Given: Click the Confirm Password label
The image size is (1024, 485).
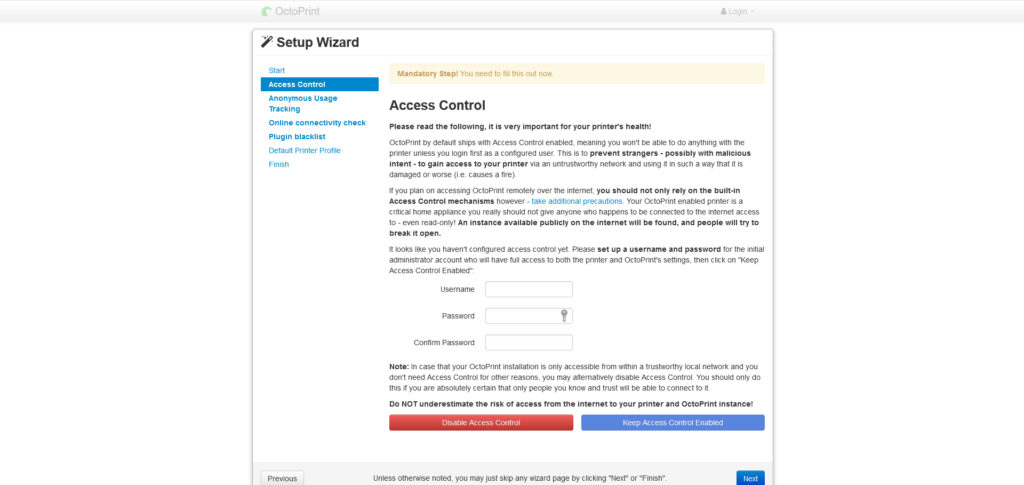Looking at the screenshot, I should [444, 343].
